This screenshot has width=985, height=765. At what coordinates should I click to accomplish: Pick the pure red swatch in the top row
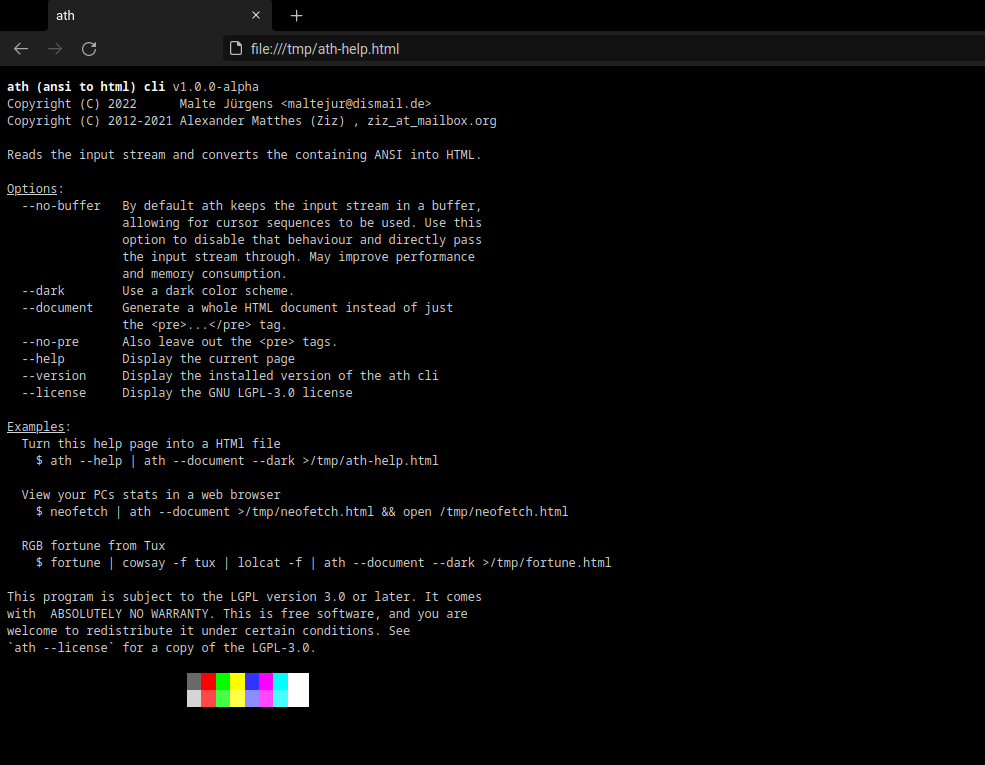tap(209, 681)
